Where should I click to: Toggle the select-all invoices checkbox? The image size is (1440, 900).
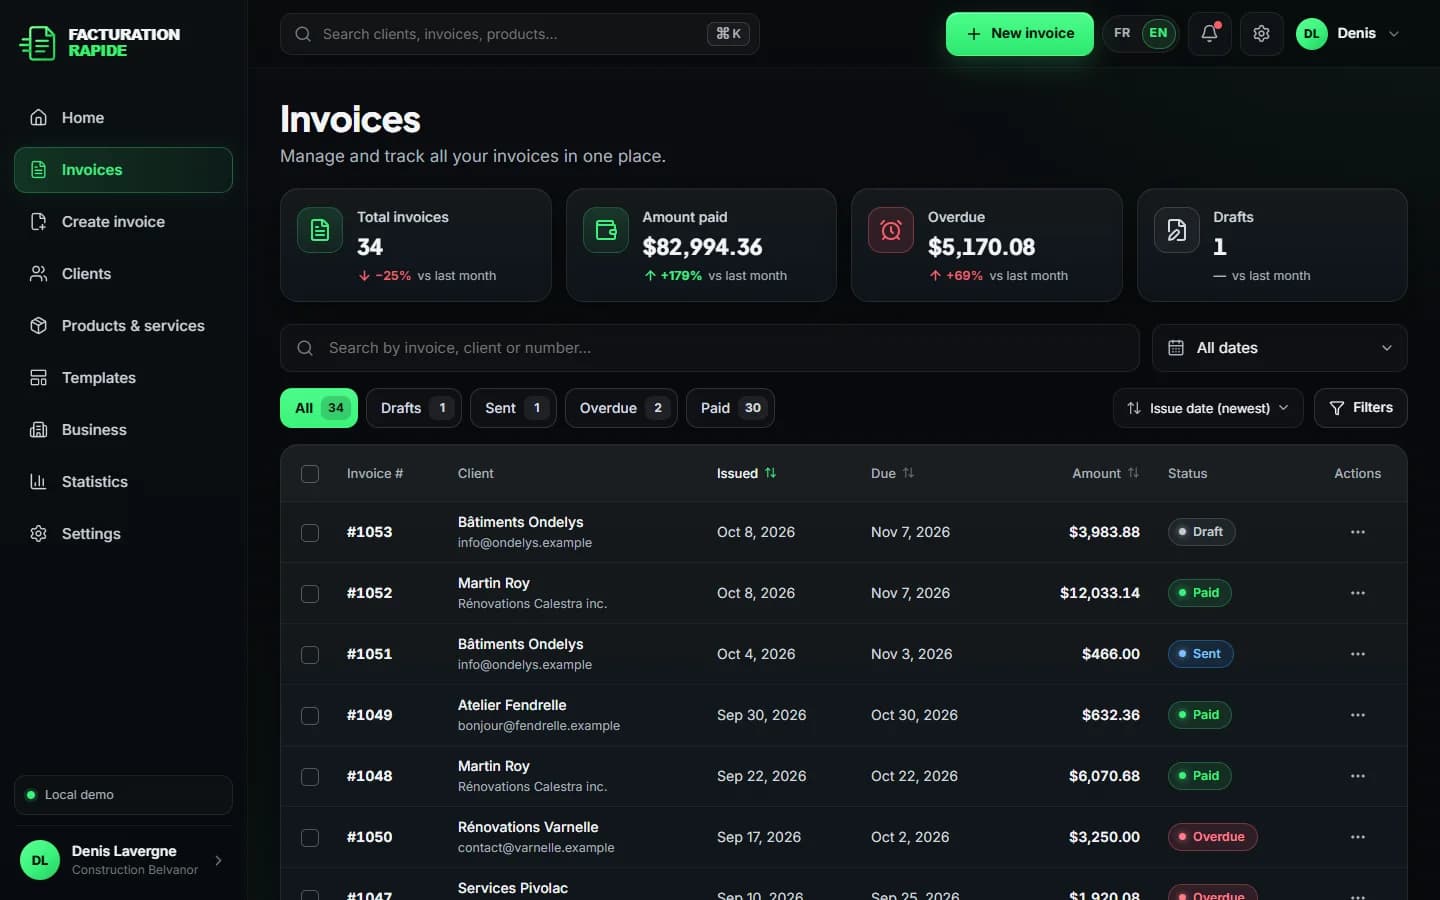[310, 474]
